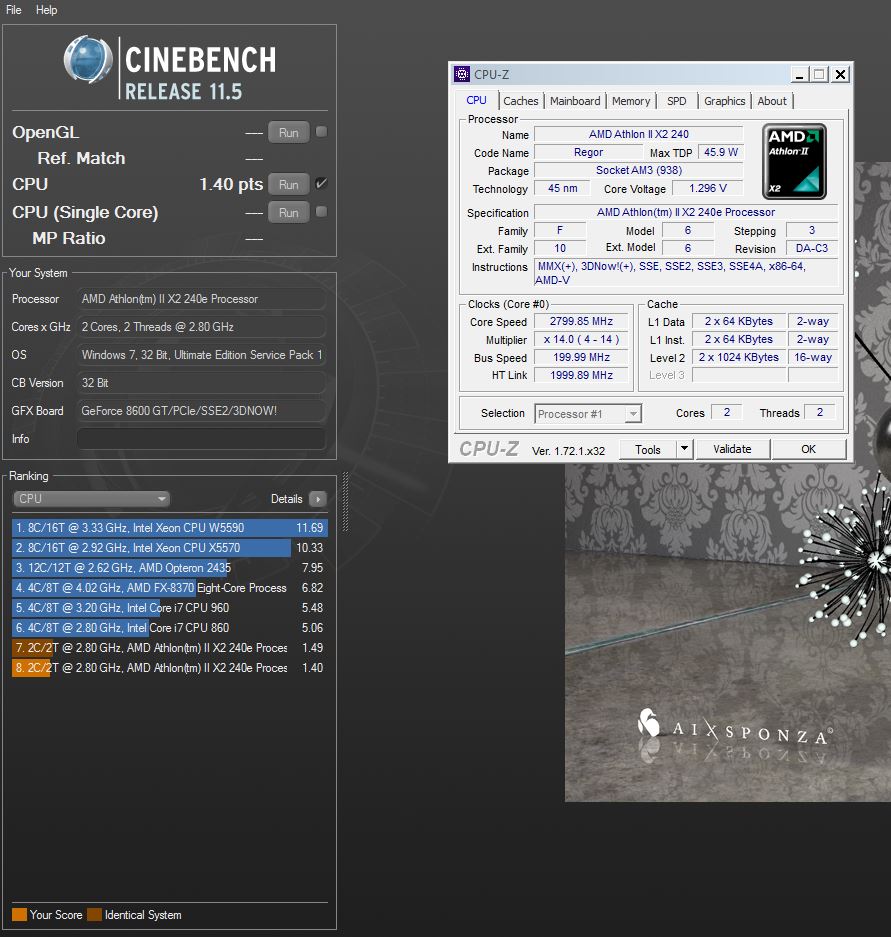Toggle the OpenGL test checkbox
The height and width of the screenshot is (937, 891).
321,131
